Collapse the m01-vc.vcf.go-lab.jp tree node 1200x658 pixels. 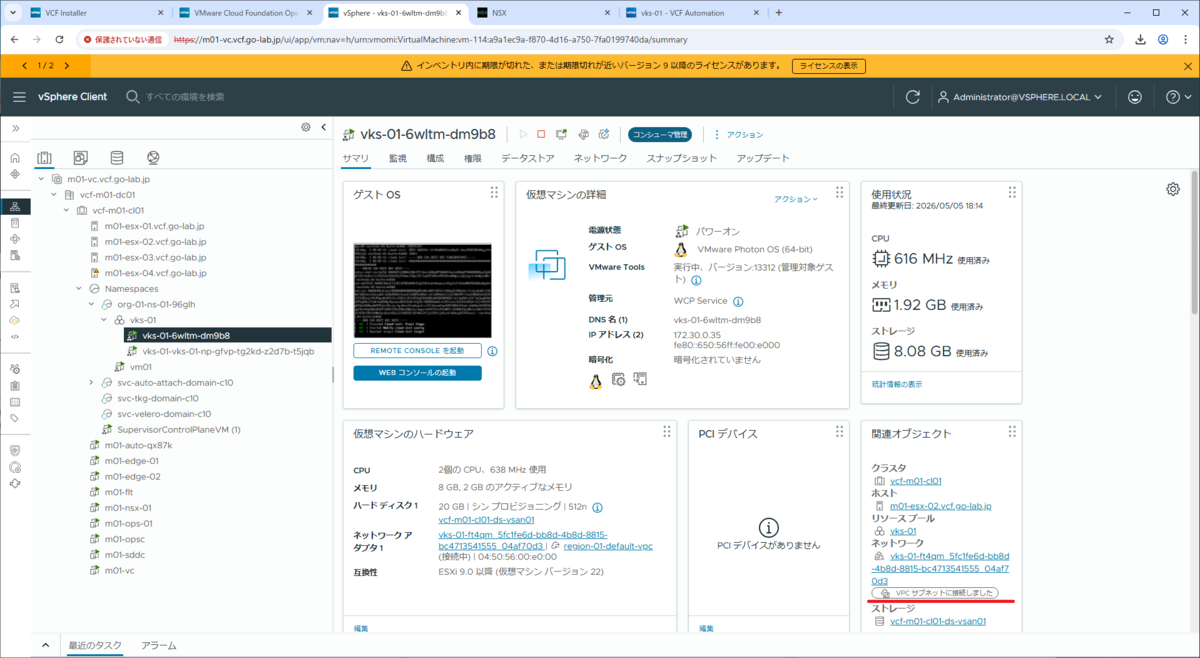click(41, 179)
